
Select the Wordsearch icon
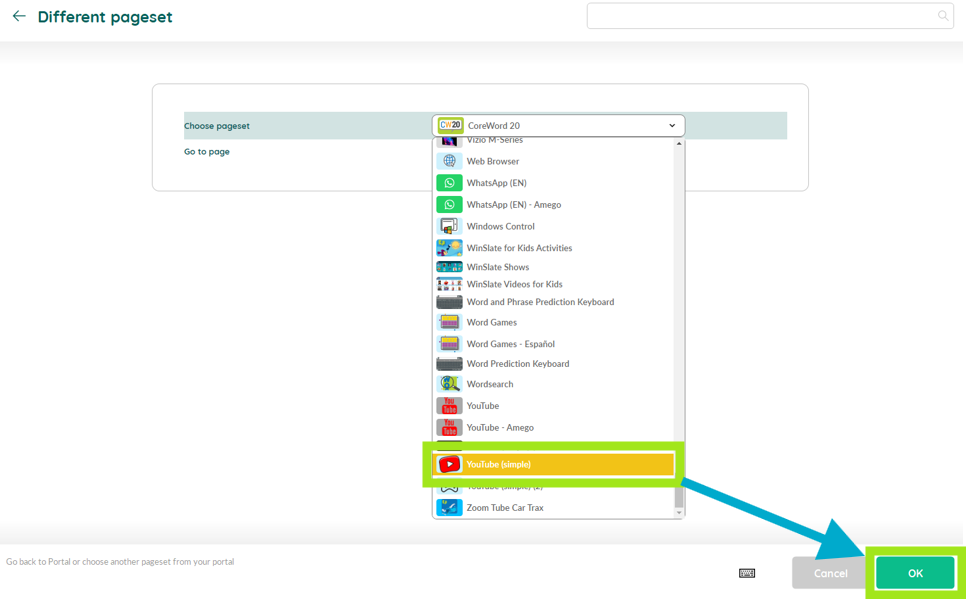(x=449, y=384)
